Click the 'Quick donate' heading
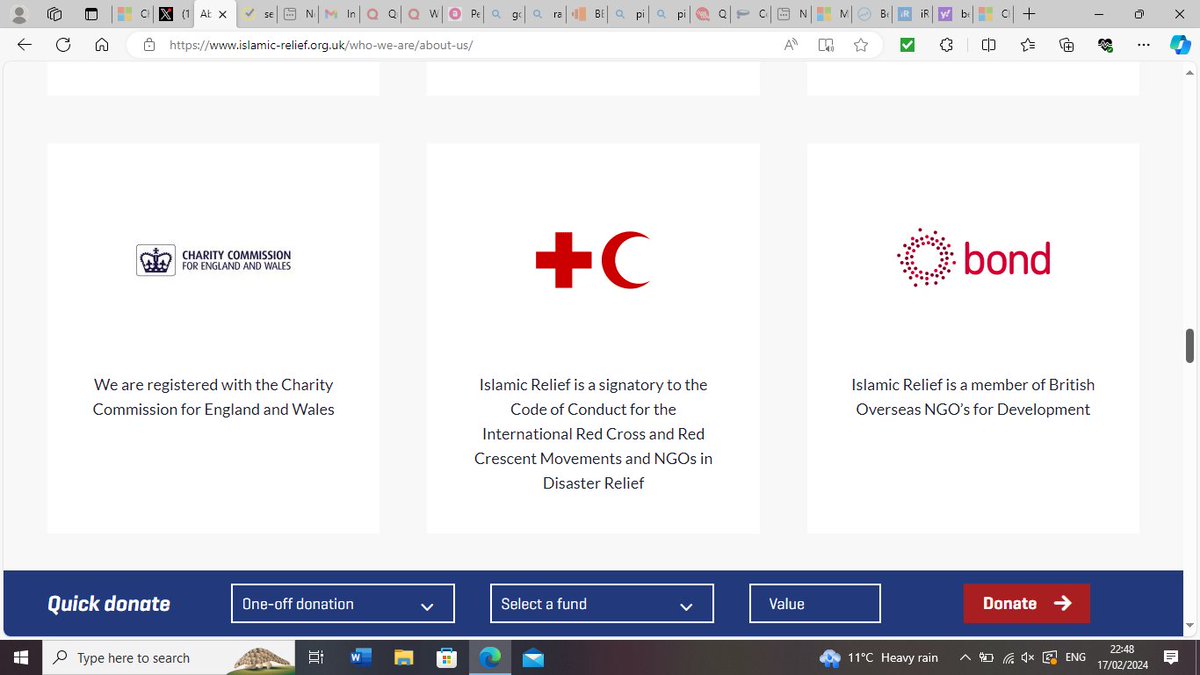 (x=109, y=603)
